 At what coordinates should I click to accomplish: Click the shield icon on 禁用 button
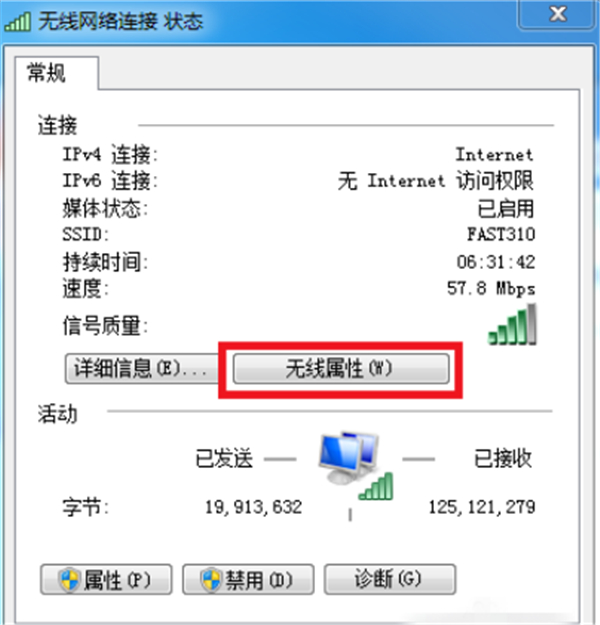[x=211, y=580]
